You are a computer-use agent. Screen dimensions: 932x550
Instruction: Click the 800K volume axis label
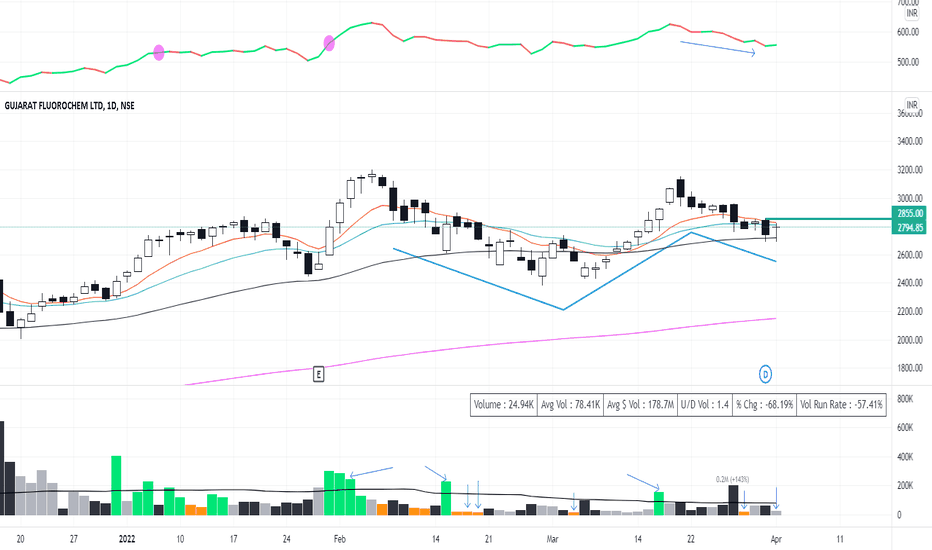click(x=905, y=399)
